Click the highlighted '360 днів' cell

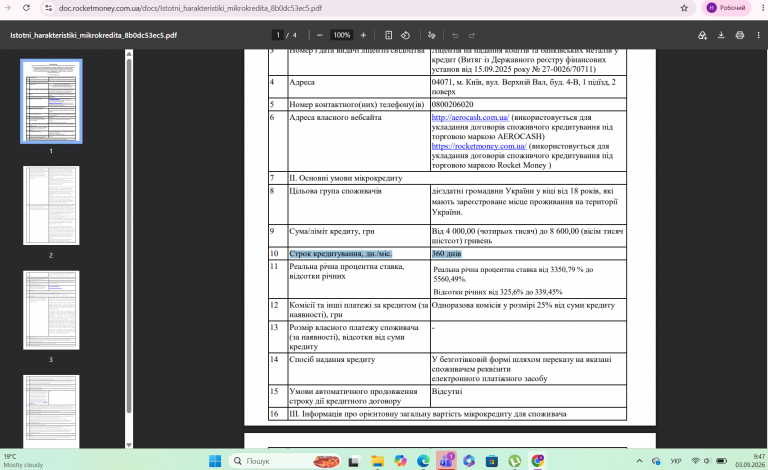click(446, 254)
